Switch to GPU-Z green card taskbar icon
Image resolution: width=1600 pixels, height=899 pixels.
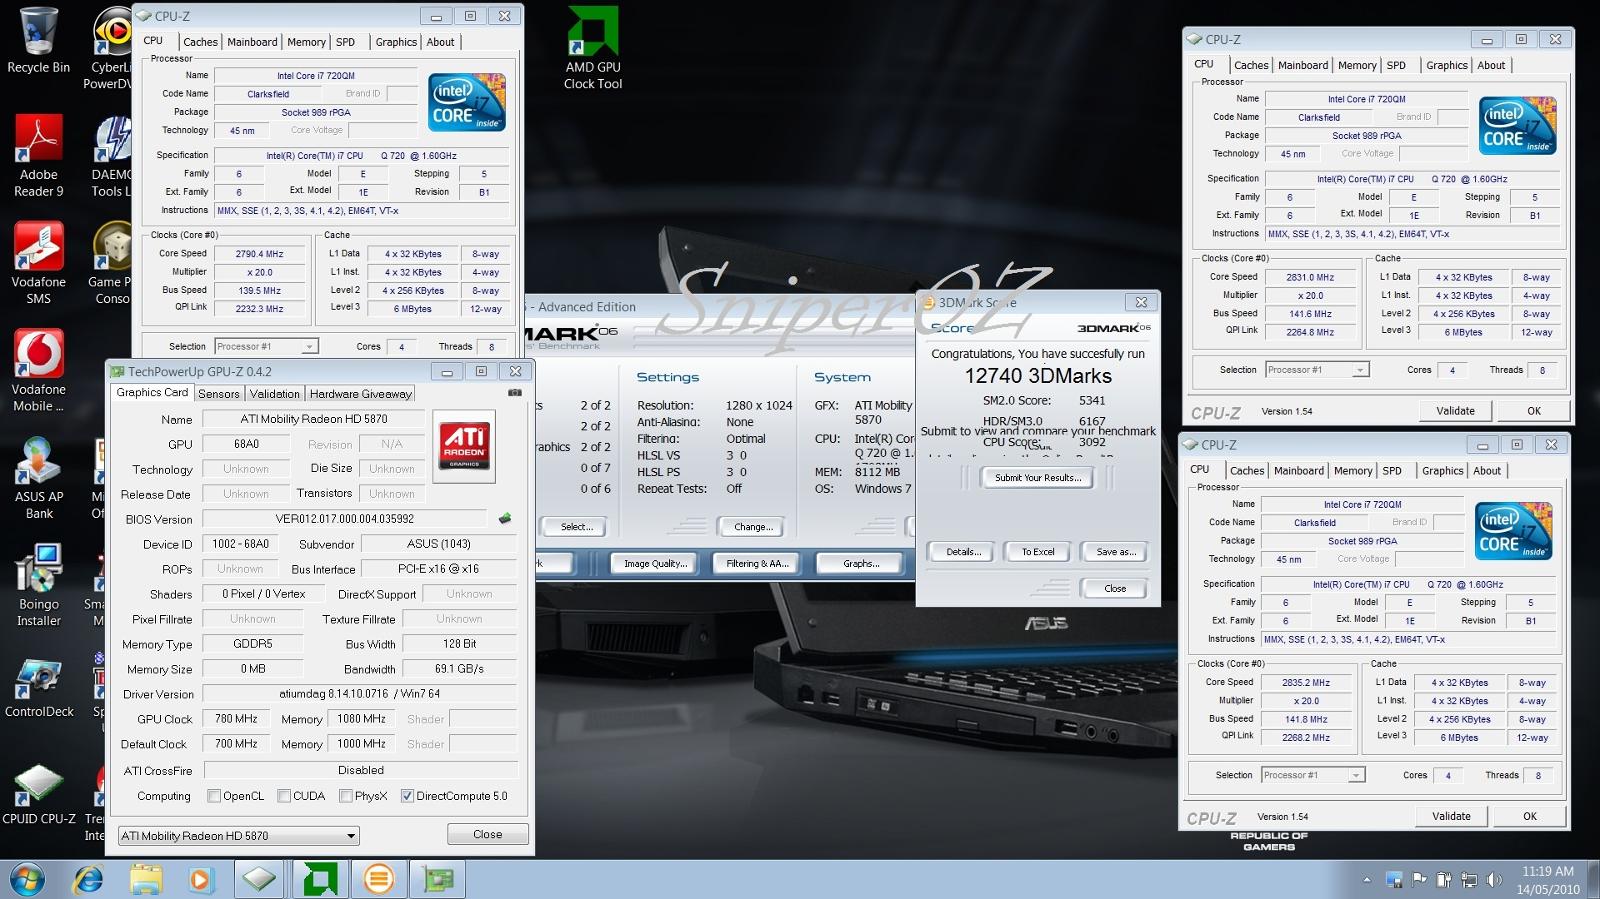(438, 880)
